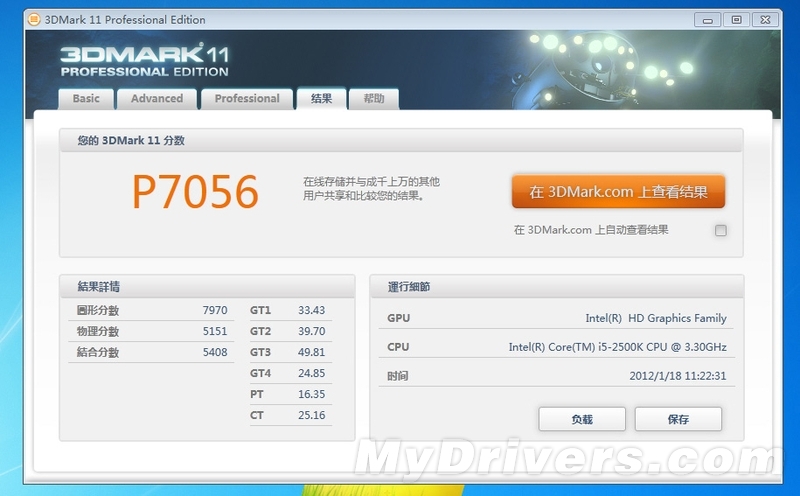
Task: Enable automatic result viewing on 3DMark.com checkbox
Action: [x=721, y=231]
